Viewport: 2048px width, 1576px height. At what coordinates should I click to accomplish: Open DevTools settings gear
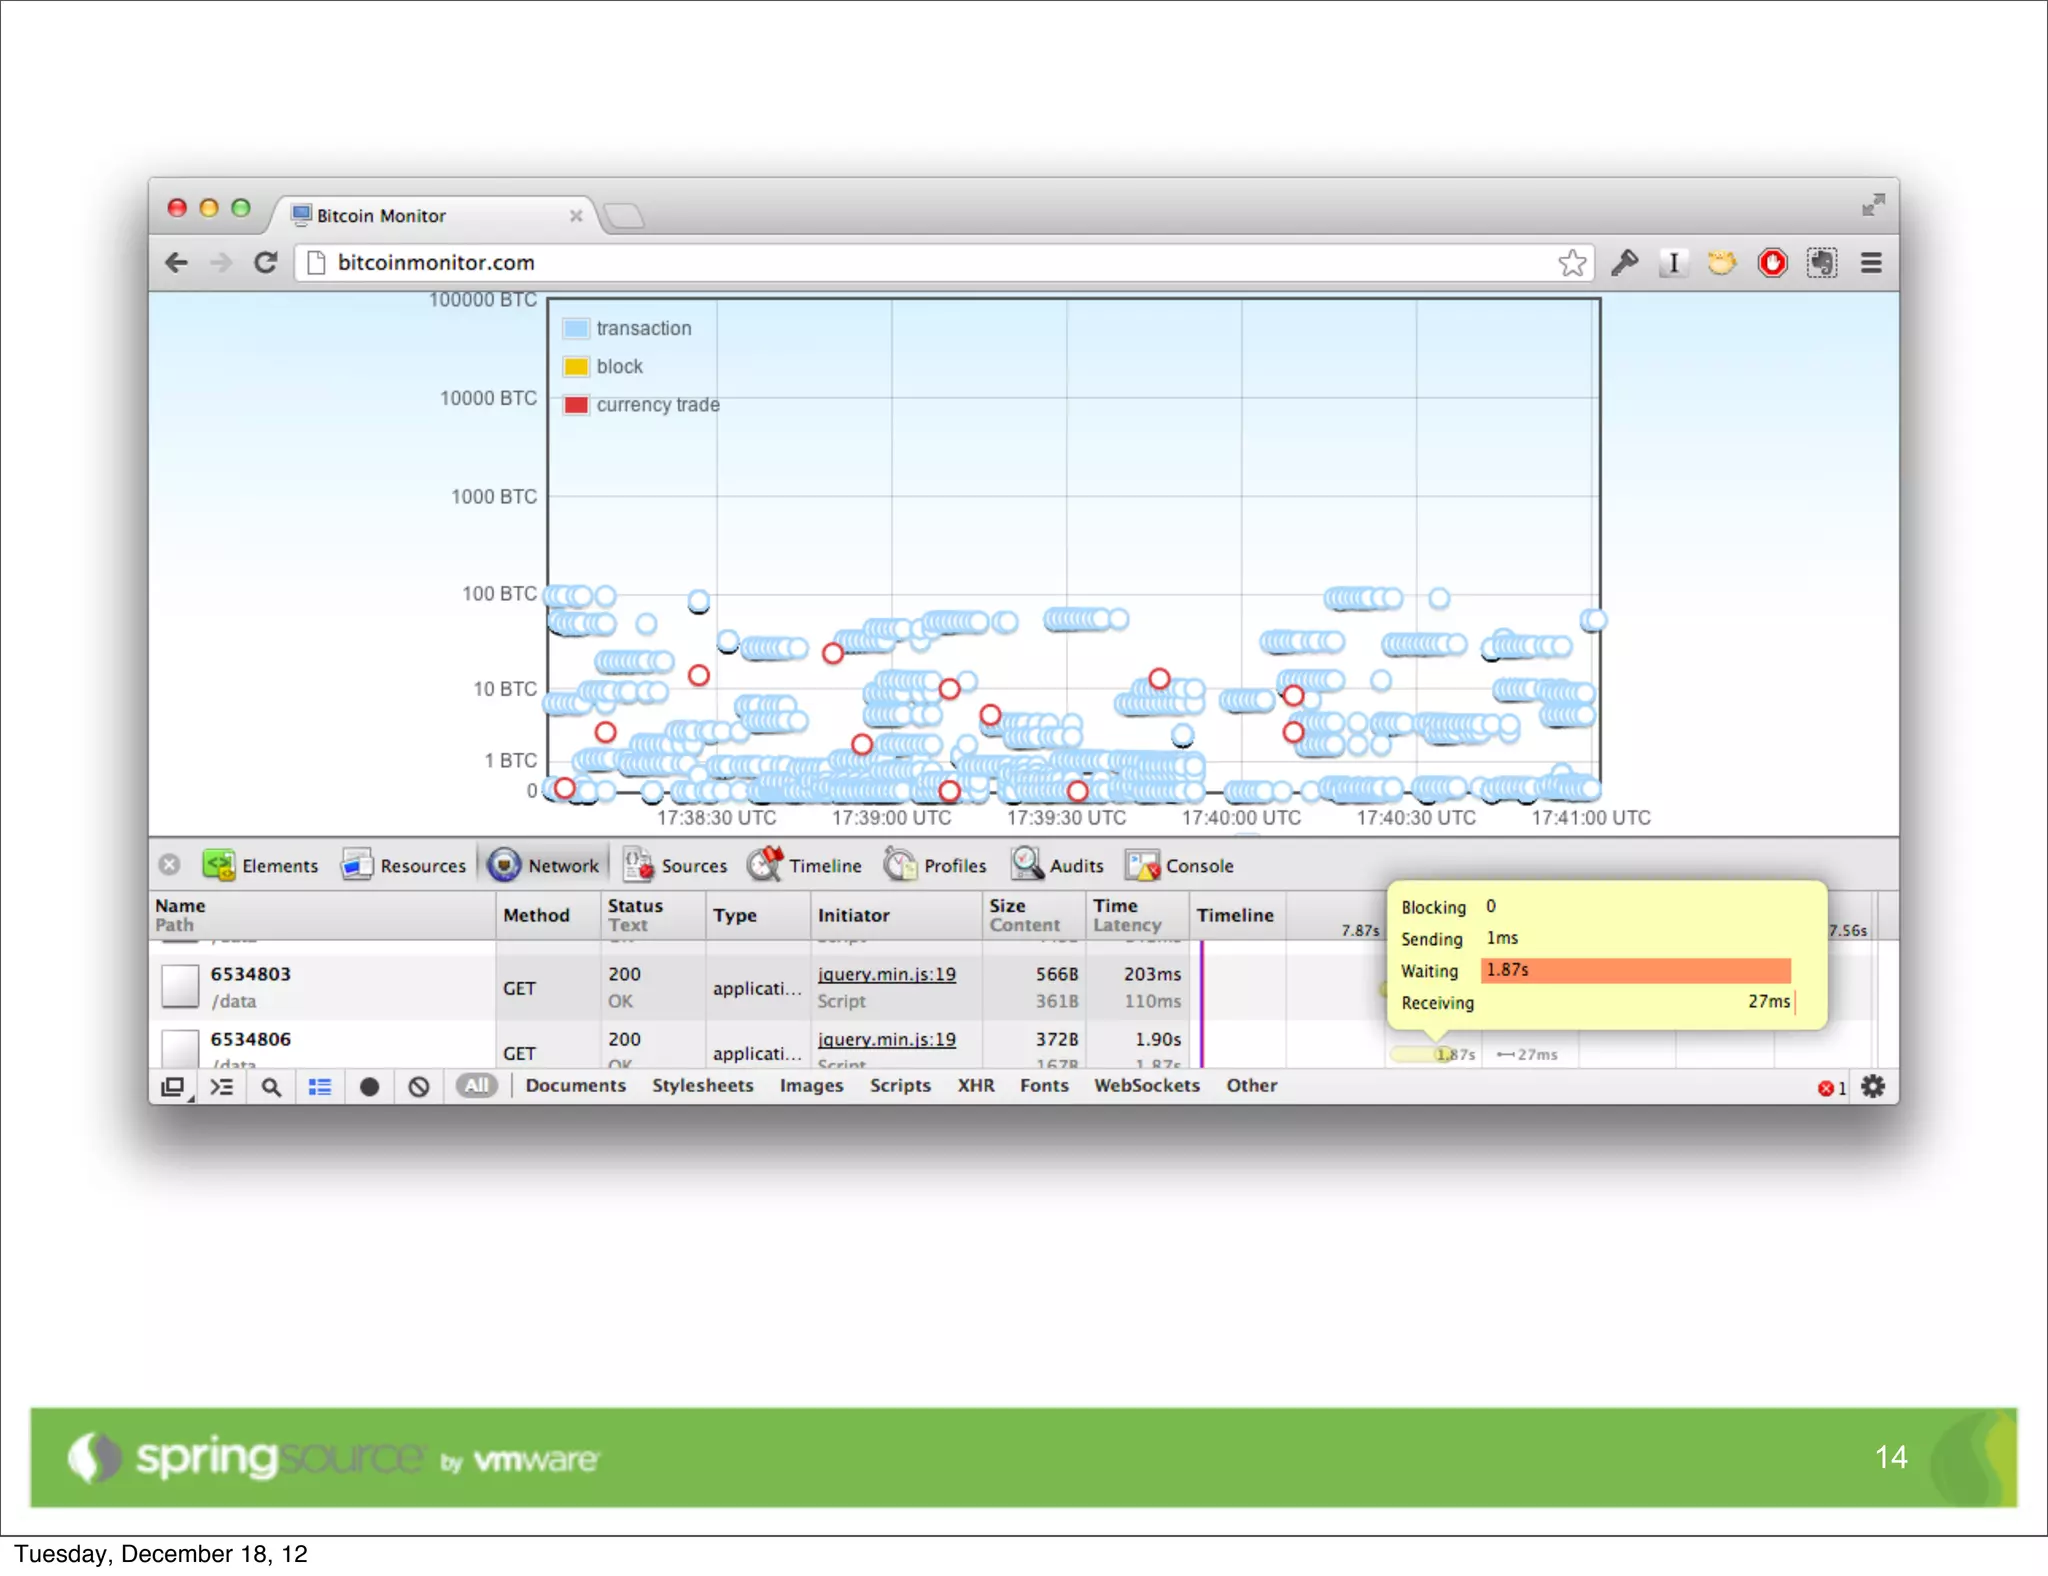1873,1087
